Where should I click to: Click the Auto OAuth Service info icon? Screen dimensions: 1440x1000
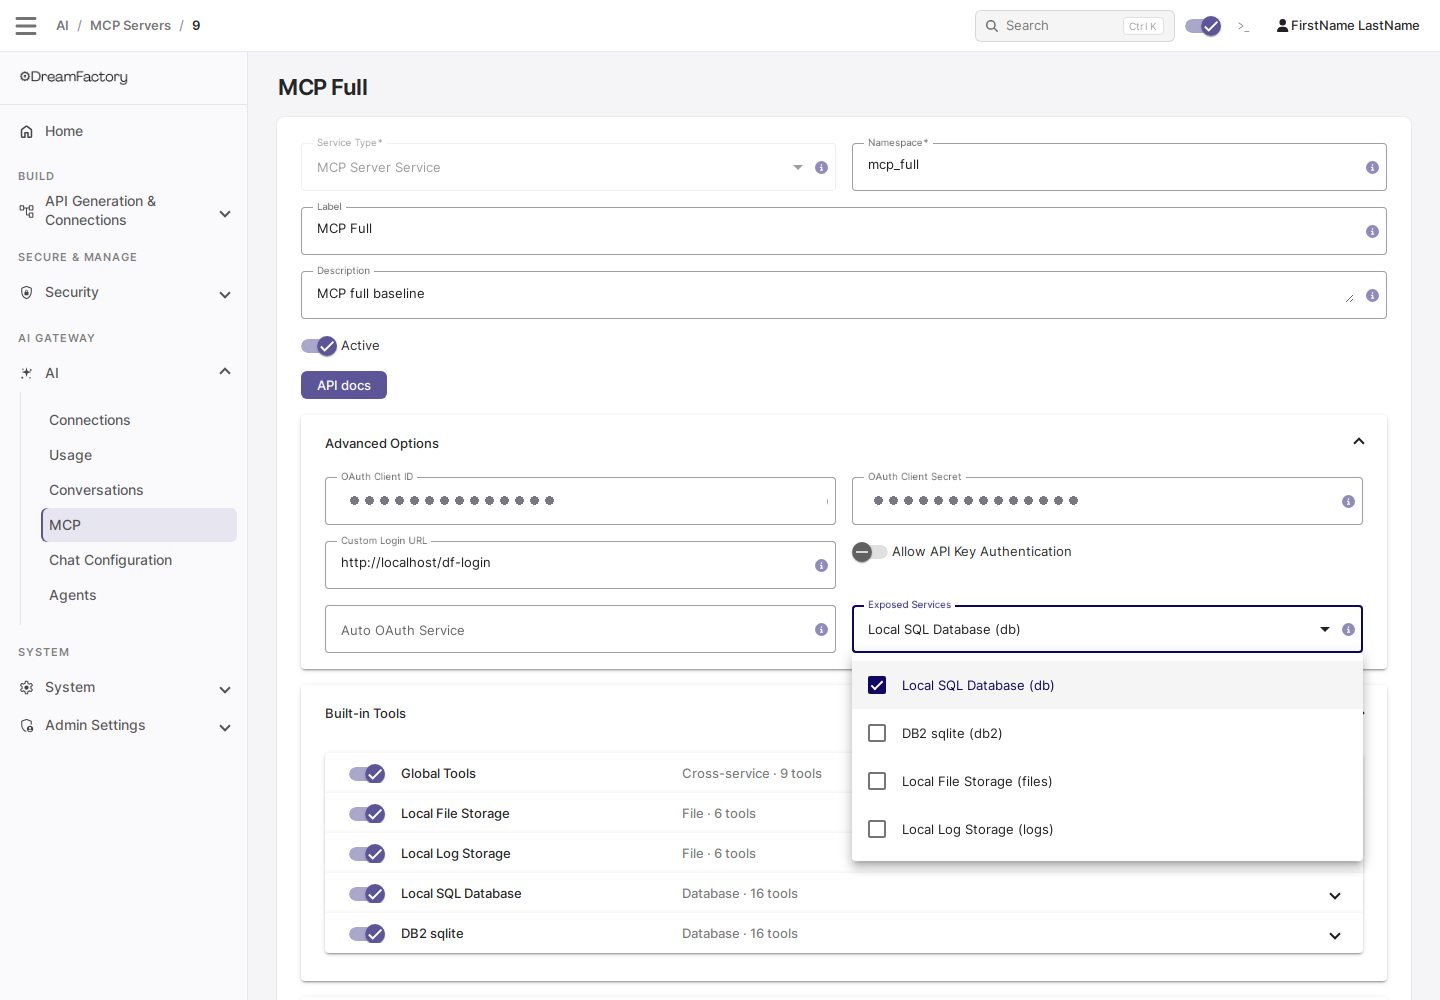tap(821, 630)
